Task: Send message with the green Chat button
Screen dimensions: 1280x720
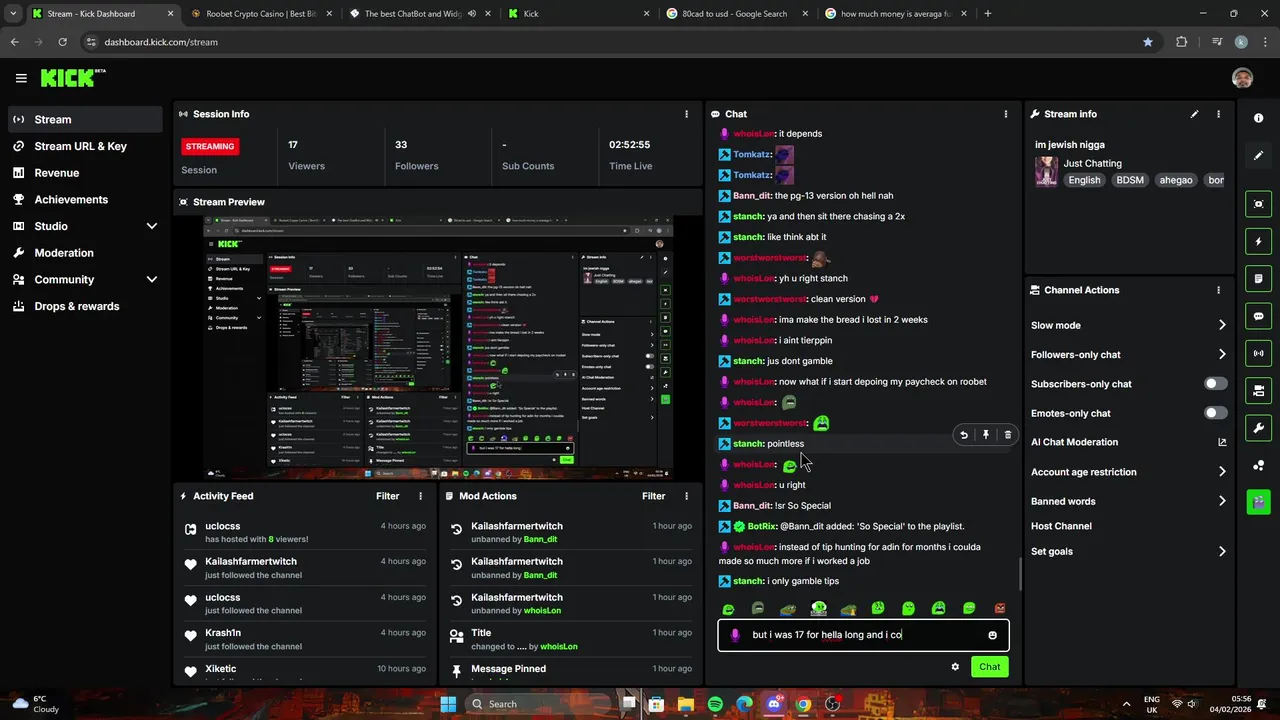Action: coord(989,667)
